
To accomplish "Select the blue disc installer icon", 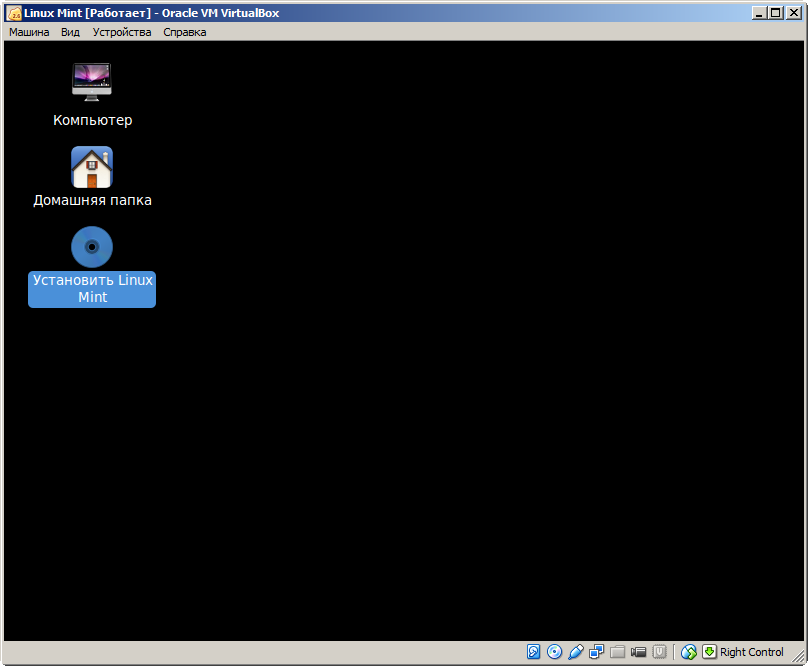I will [x=92, y=247].
